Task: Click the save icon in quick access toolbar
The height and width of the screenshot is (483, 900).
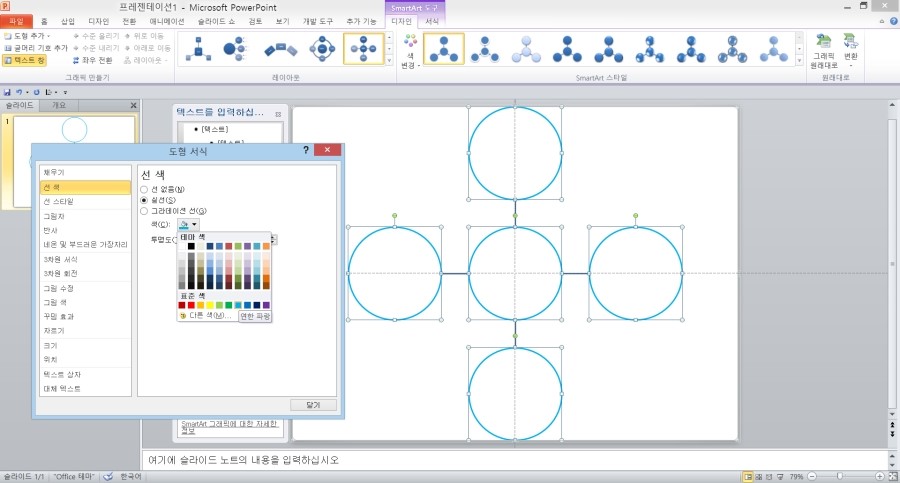Action: 7,92
